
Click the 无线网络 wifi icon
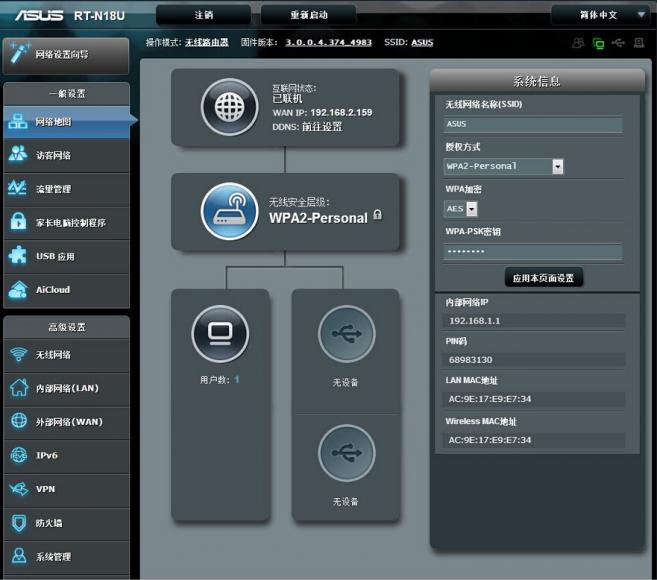[x=18, y=355]
